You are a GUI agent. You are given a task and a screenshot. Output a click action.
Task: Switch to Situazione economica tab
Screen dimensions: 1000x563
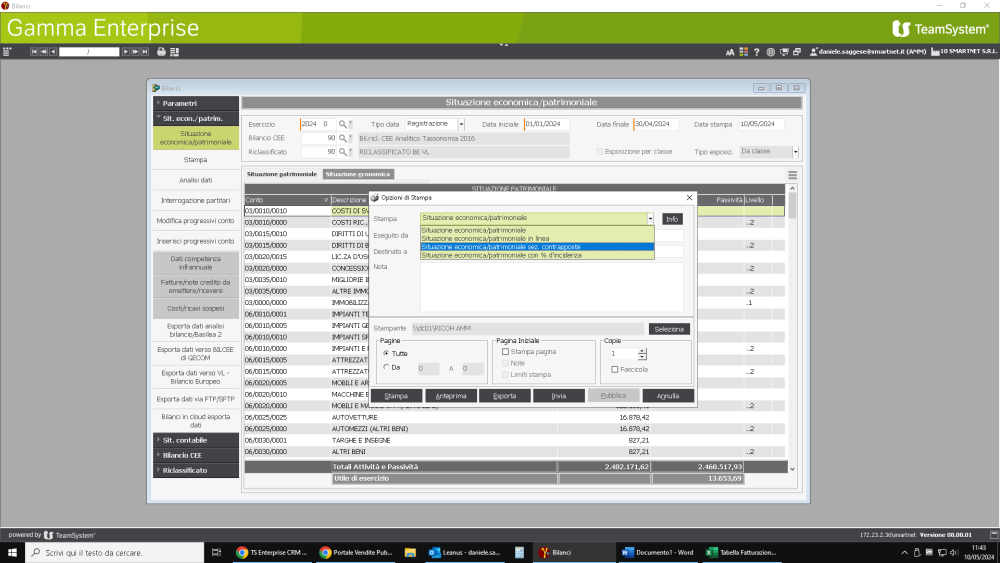tap(358, 174)
